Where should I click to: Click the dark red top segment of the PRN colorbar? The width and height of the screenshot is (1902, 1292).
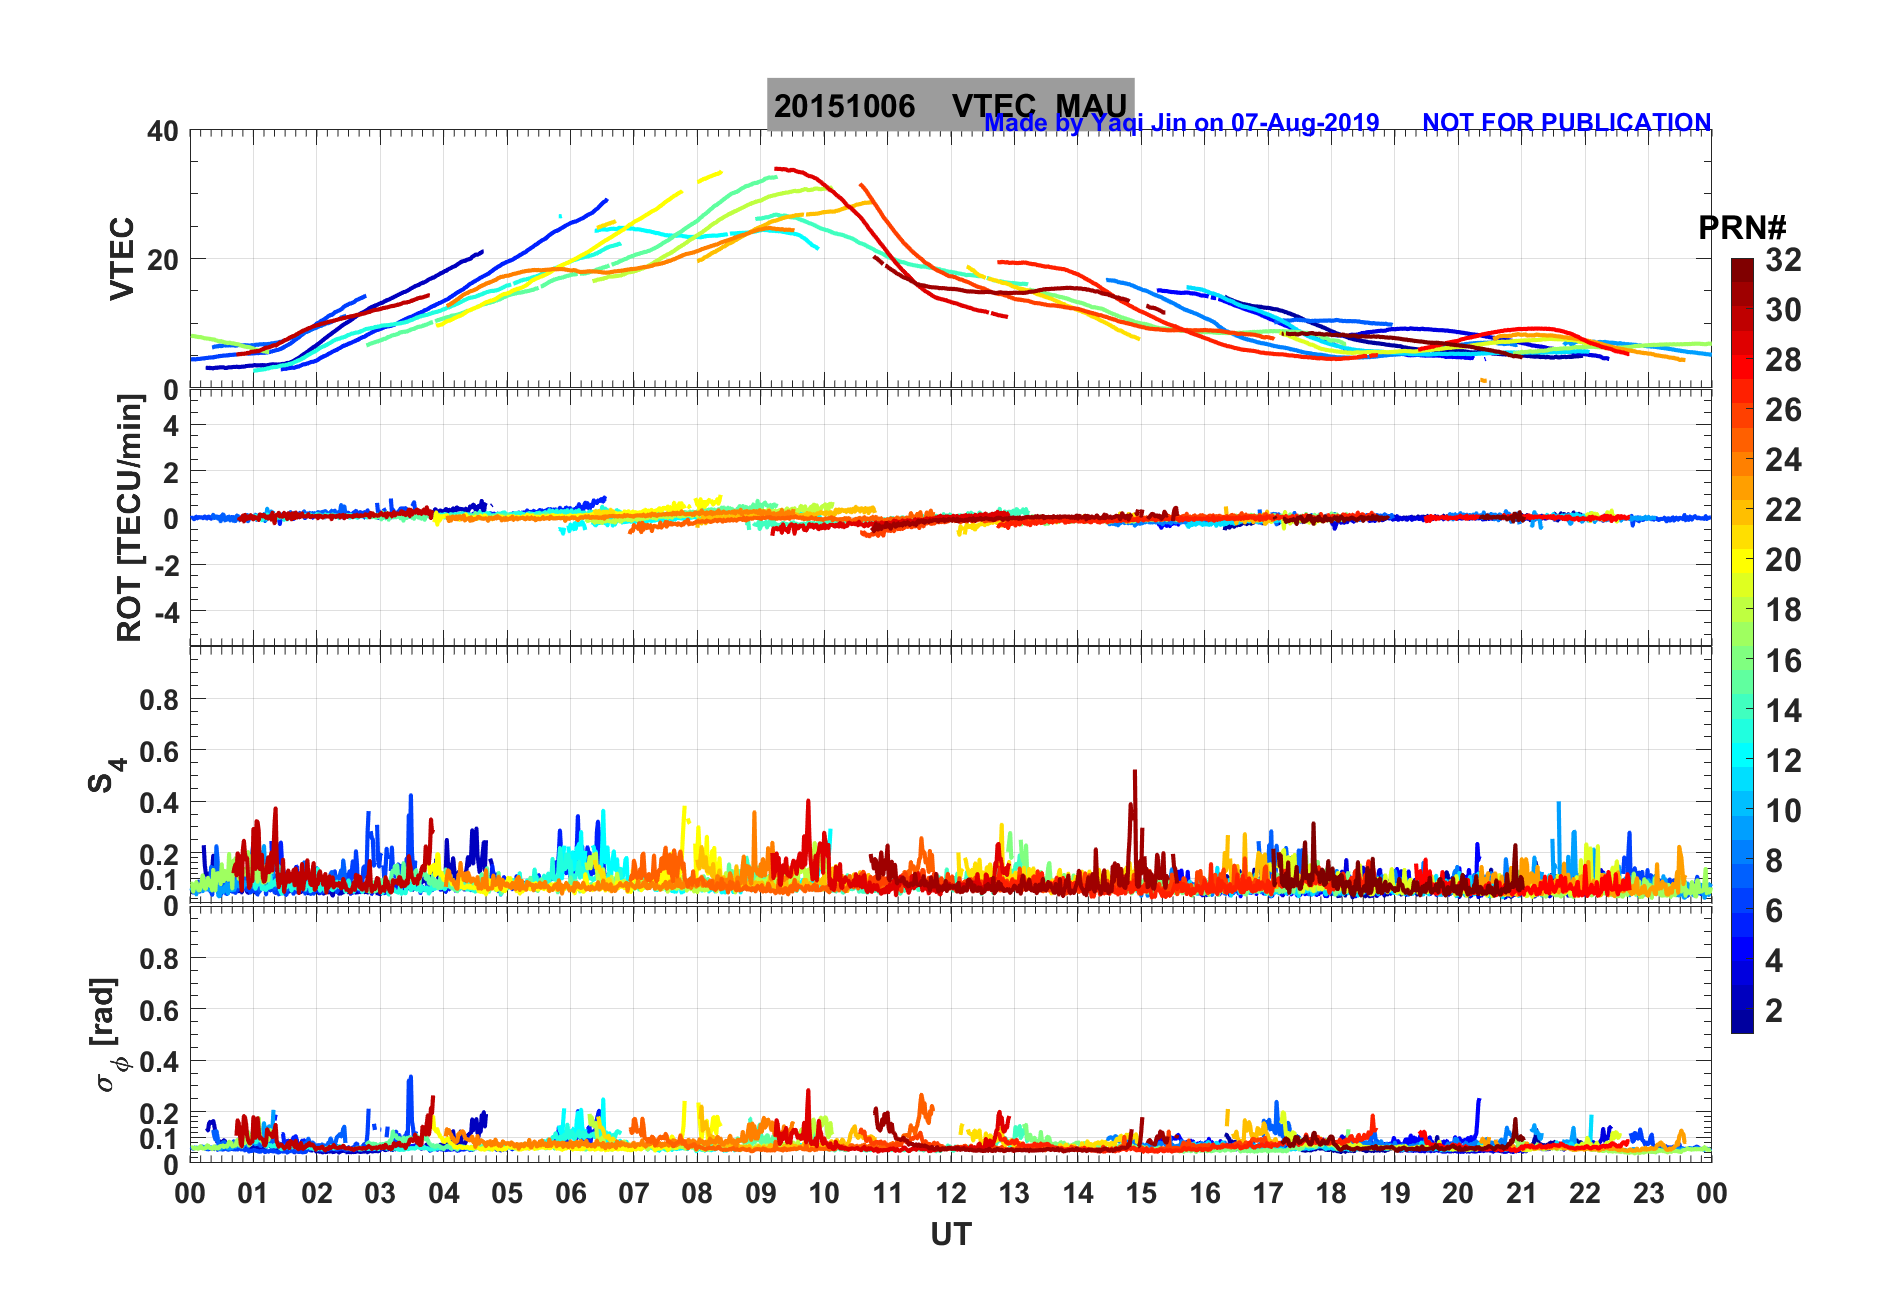1742,271
